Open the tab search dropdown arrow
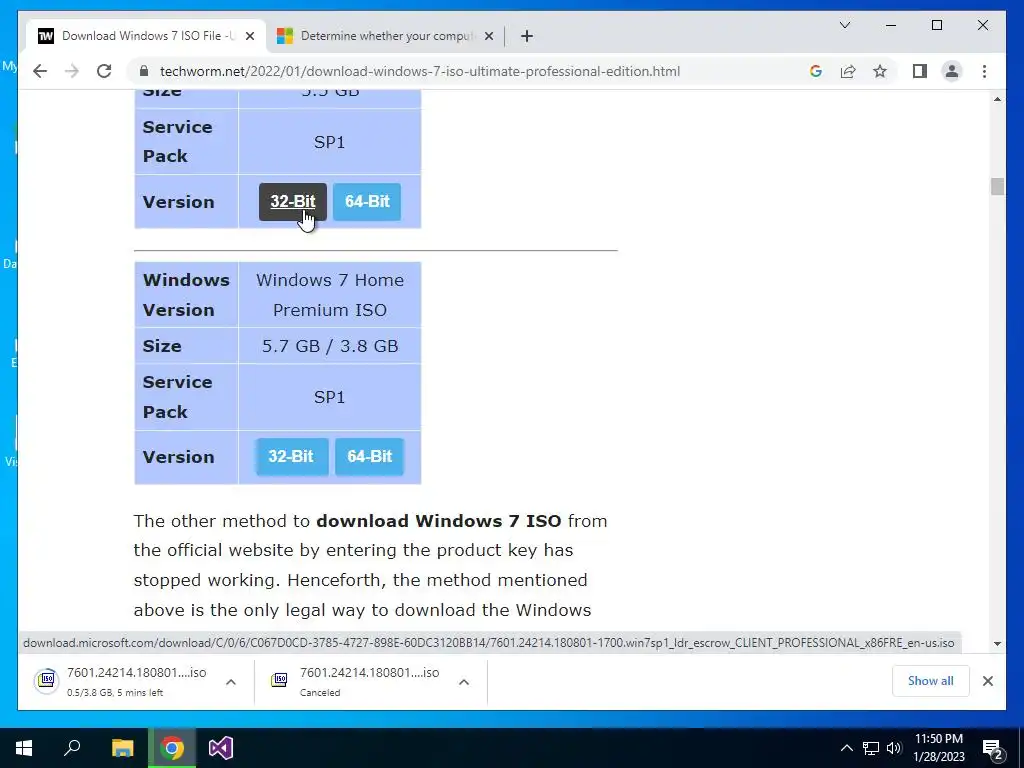The width and height of the screenshot is (1024, 768). pyautogui.click(x=844, y=25)
